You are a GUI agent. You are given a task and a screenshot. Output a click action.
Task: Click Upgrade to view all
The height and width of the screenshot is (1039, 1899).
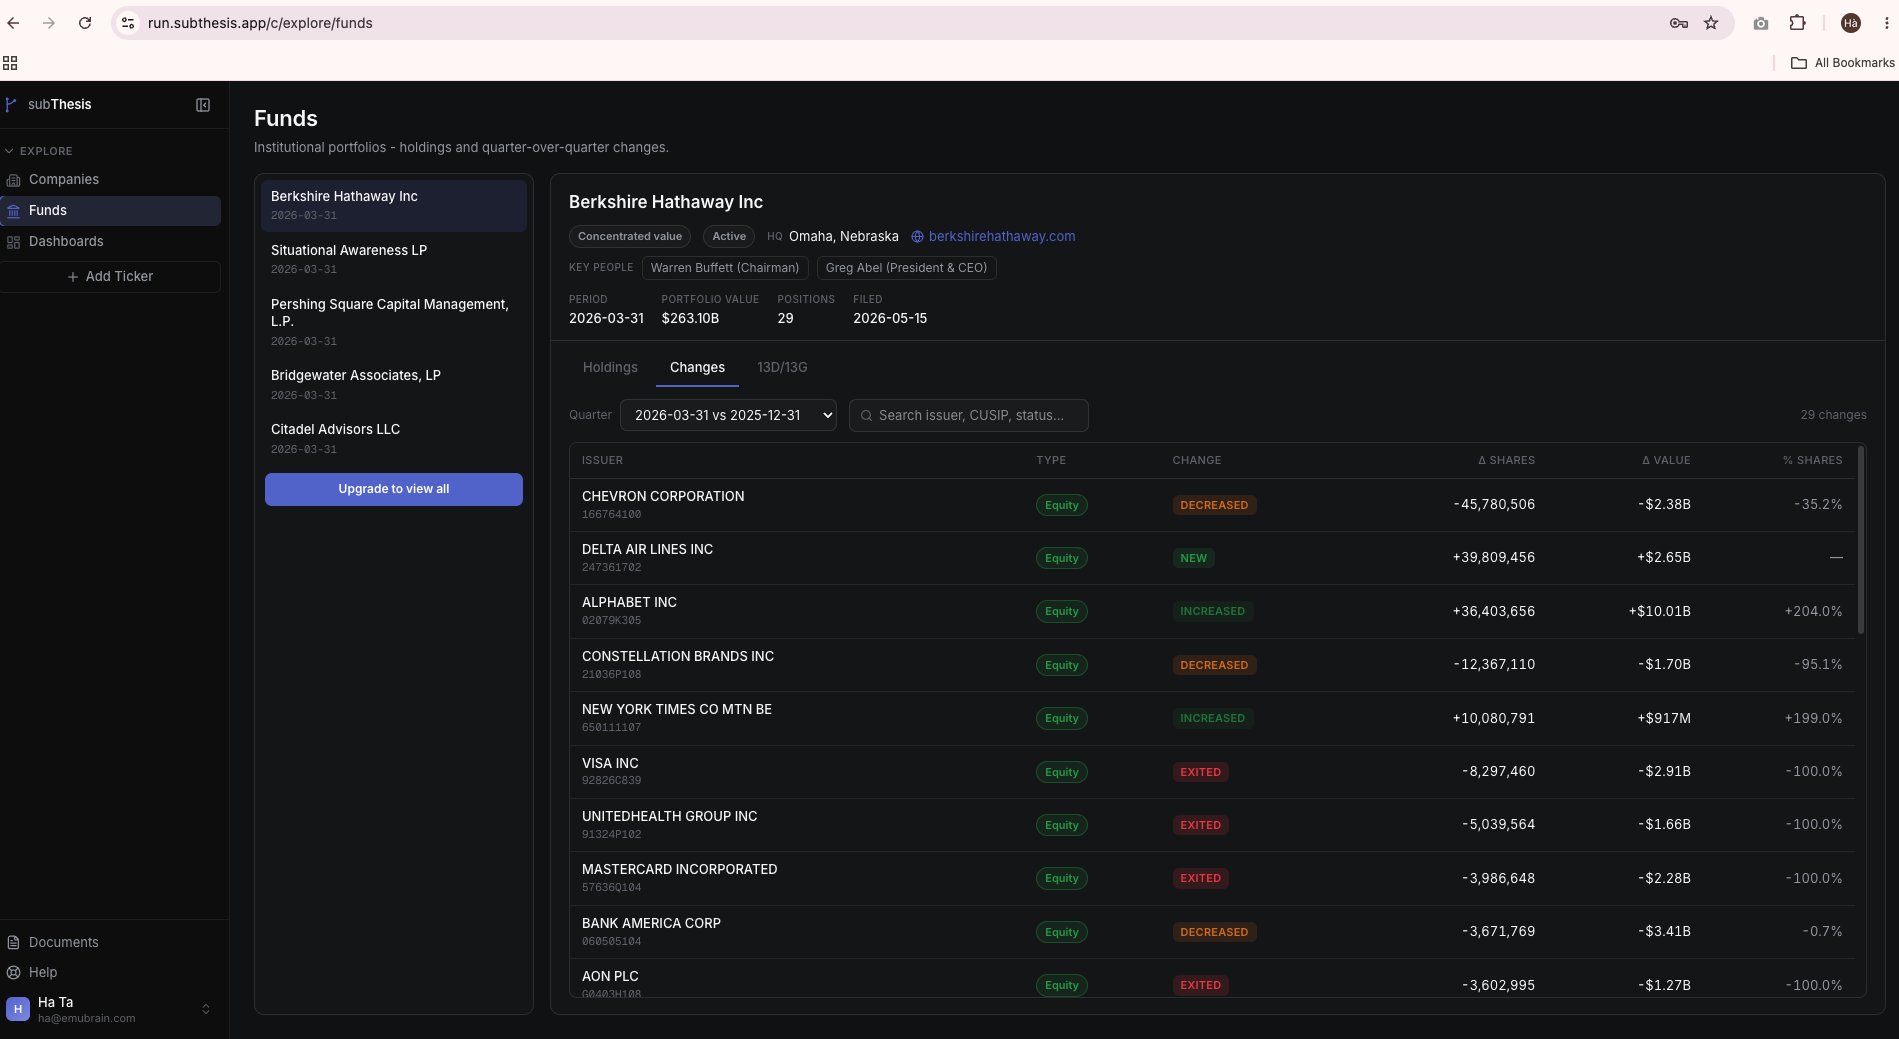click(x=394, y=490)
